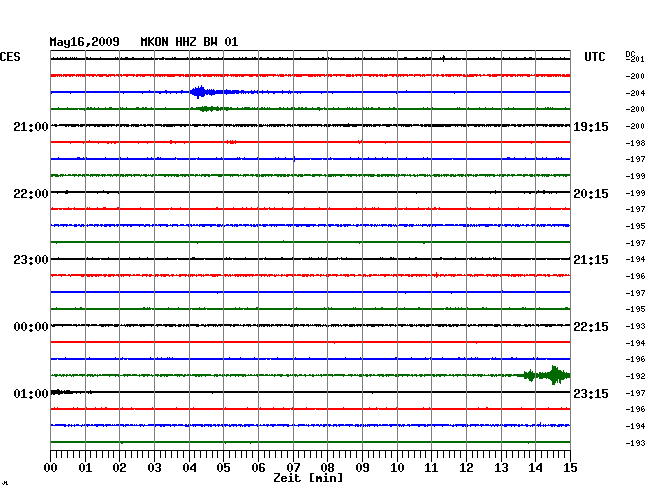Click the 13 minute axis label

(501, 467)
